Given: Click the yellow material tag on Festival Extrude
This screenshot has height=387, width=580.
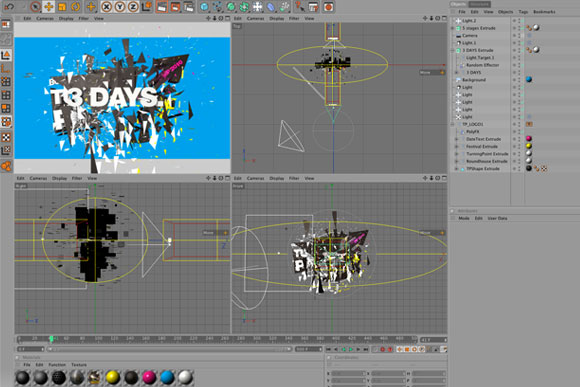Looking at the screenshot, I should point(529,146).
